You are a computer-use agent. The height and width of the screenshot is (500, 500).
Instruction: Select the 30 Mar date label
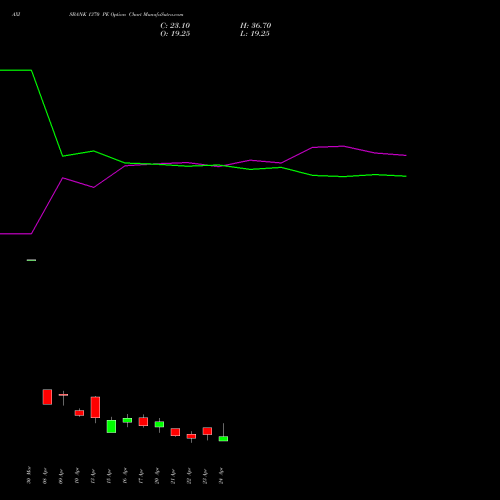[29, 475]
